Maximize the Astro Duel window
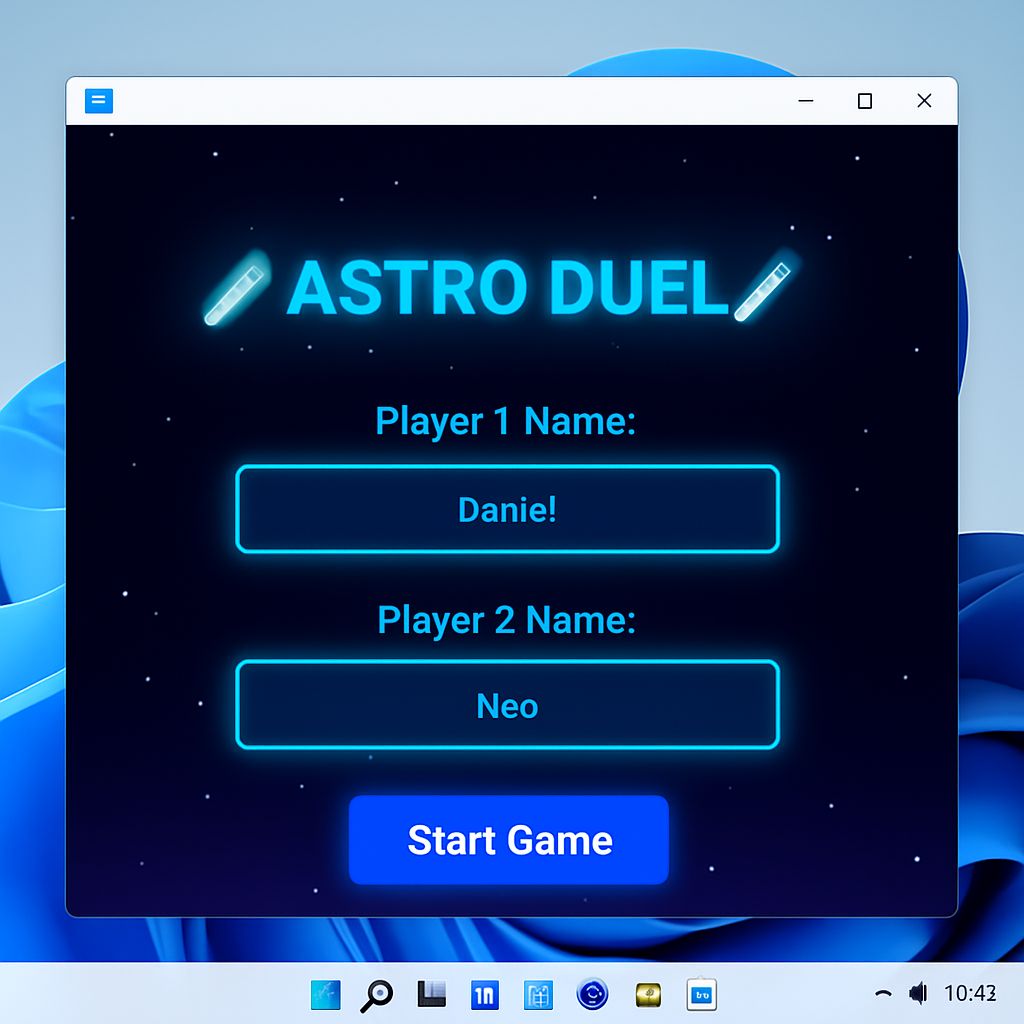Image resolution: width=1024 pixels, height=1024 pixels. click(865, 101)
